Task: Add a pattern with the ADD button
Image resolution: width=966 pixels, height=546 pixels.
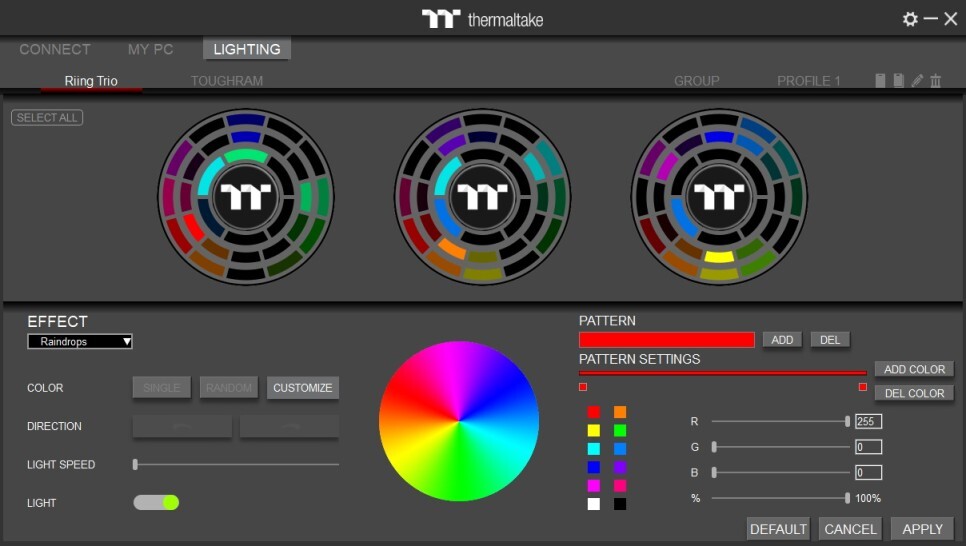Action: click(782, 340)
